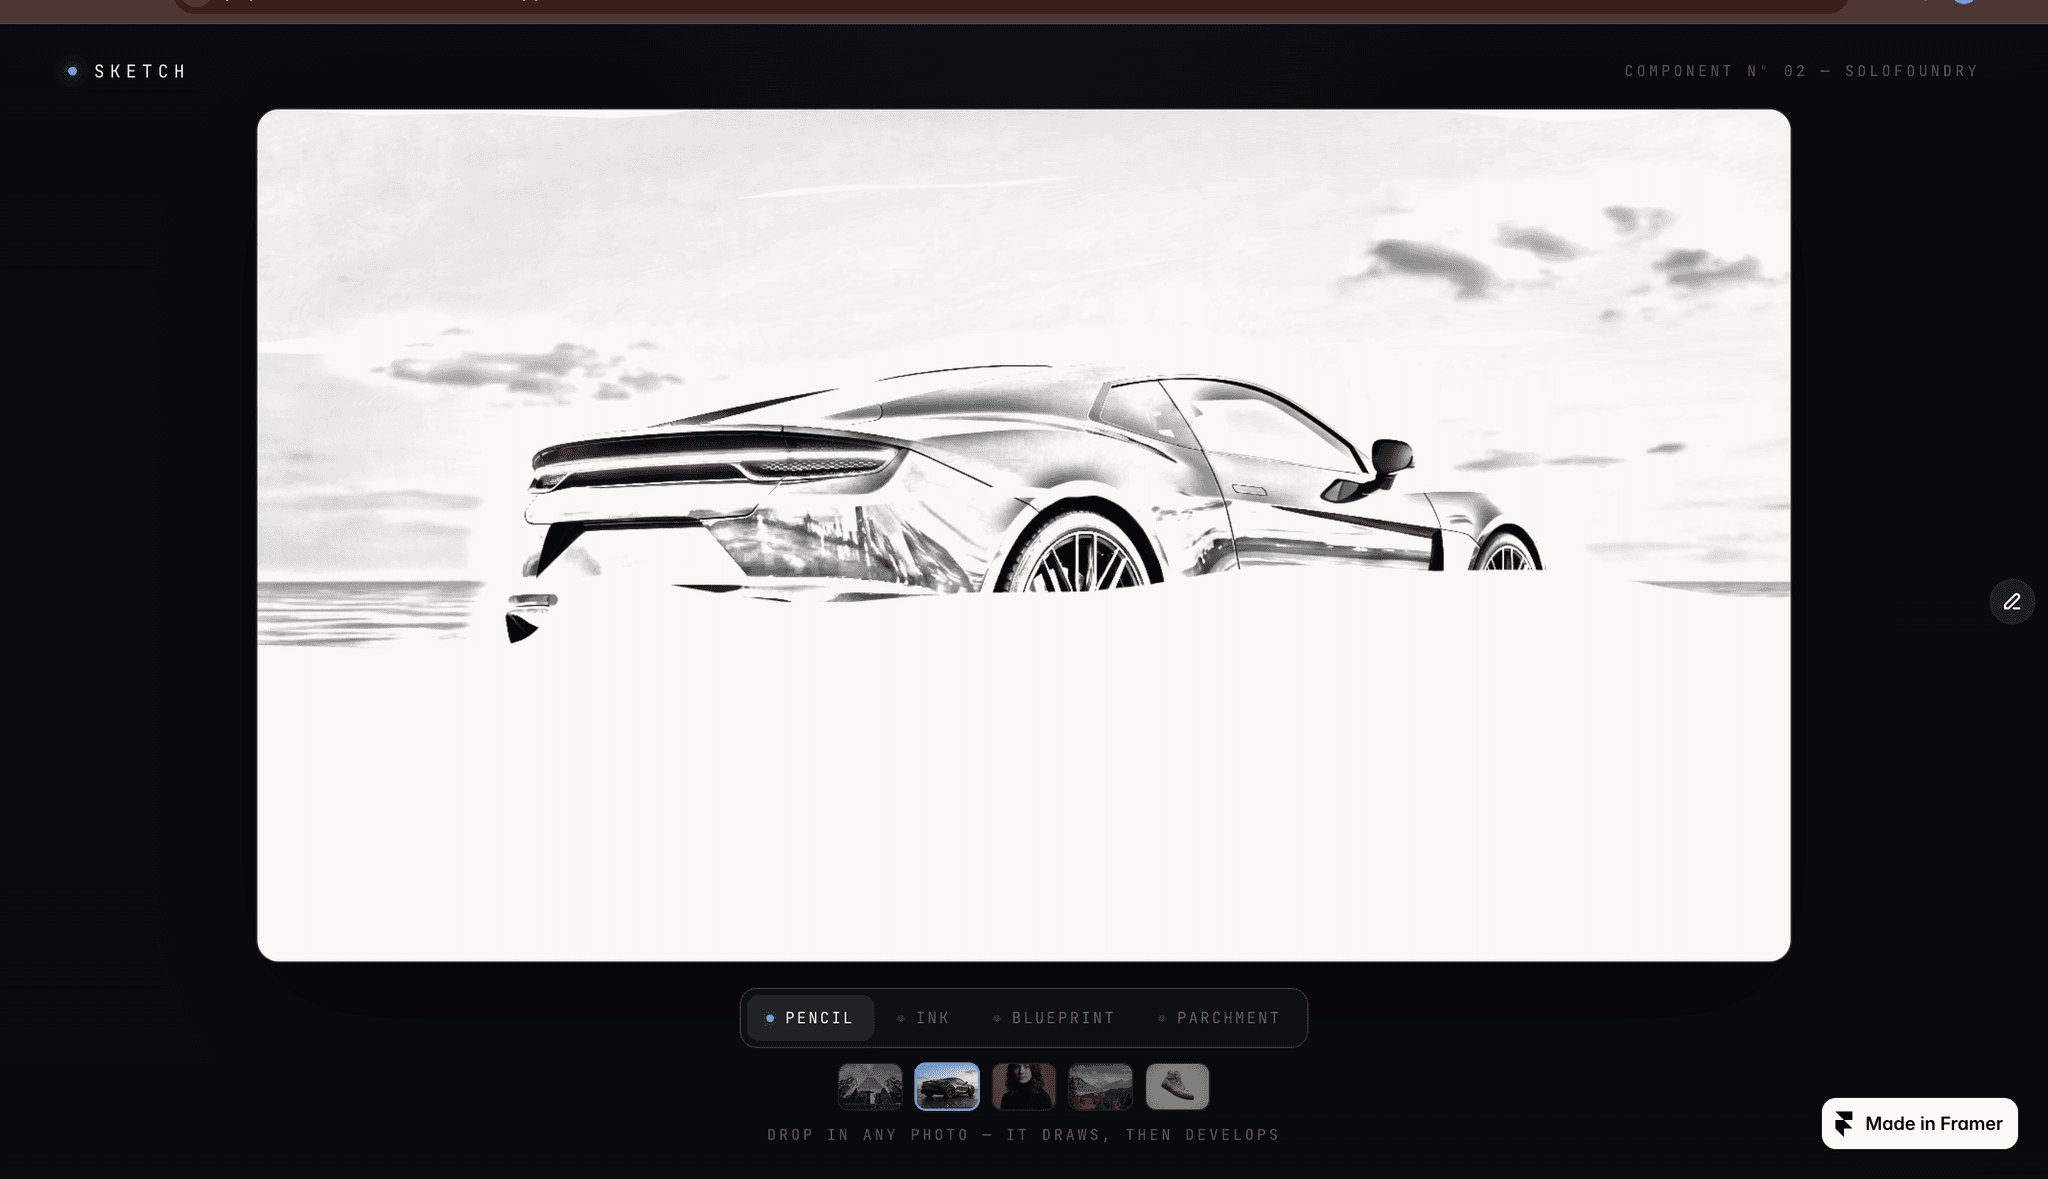Click the SKETCH logo text
2048x1179 pixels.
tap(140, 71)
